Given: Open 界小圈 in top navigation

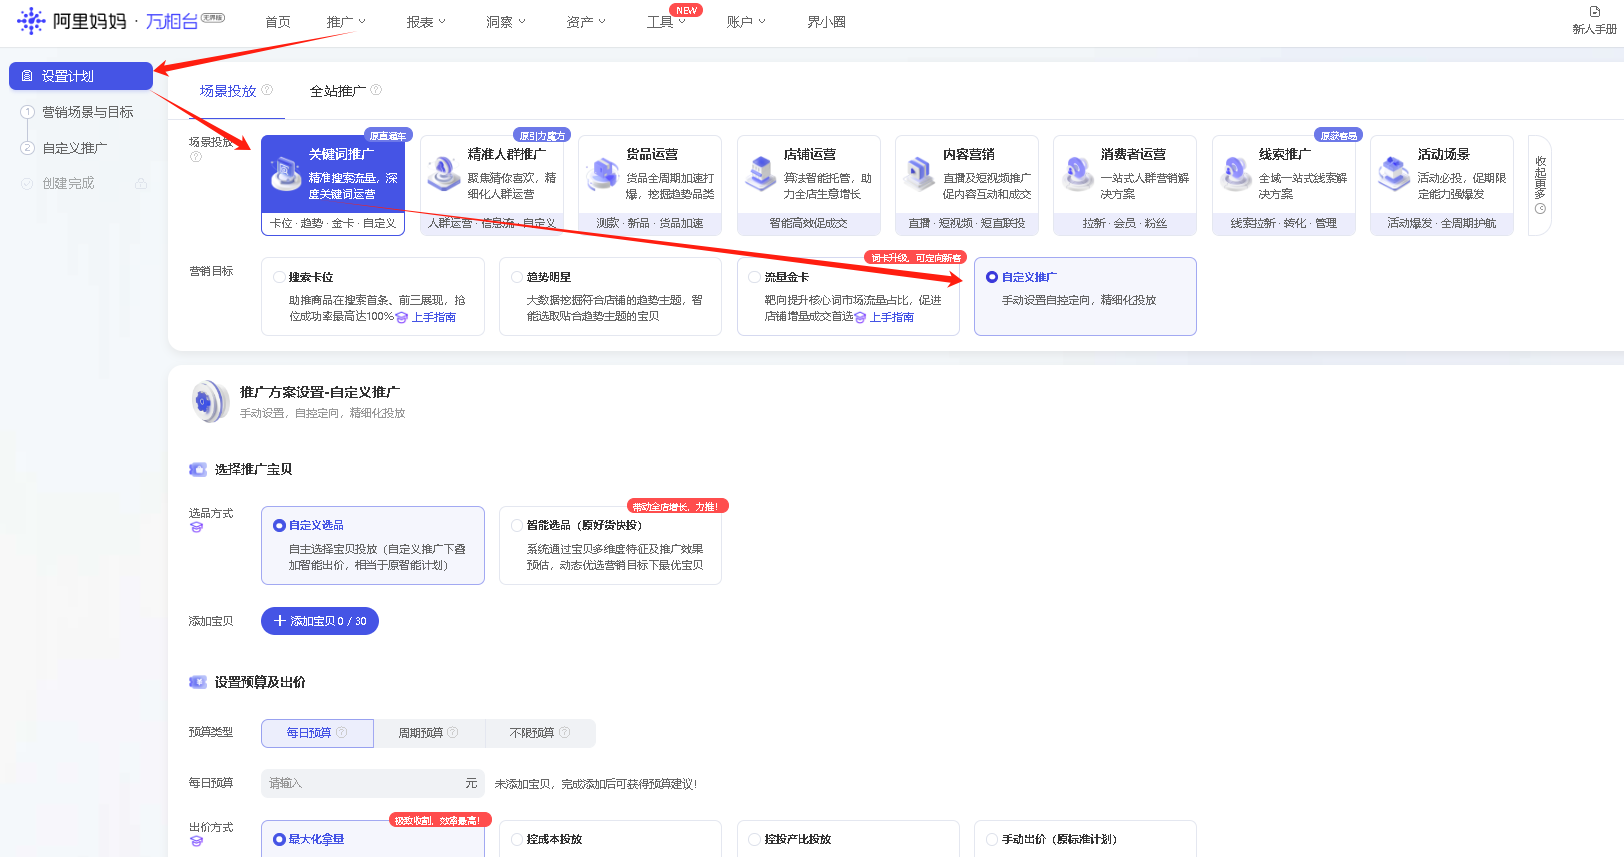Looking at the screenshot, I should tap(826, 22).
